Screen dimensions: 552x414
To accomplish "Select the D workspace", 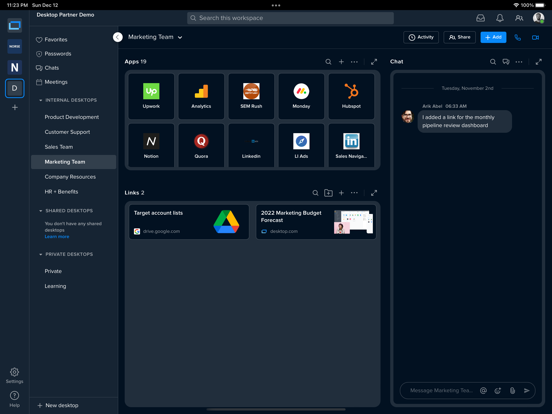I will tap(14, 88).
